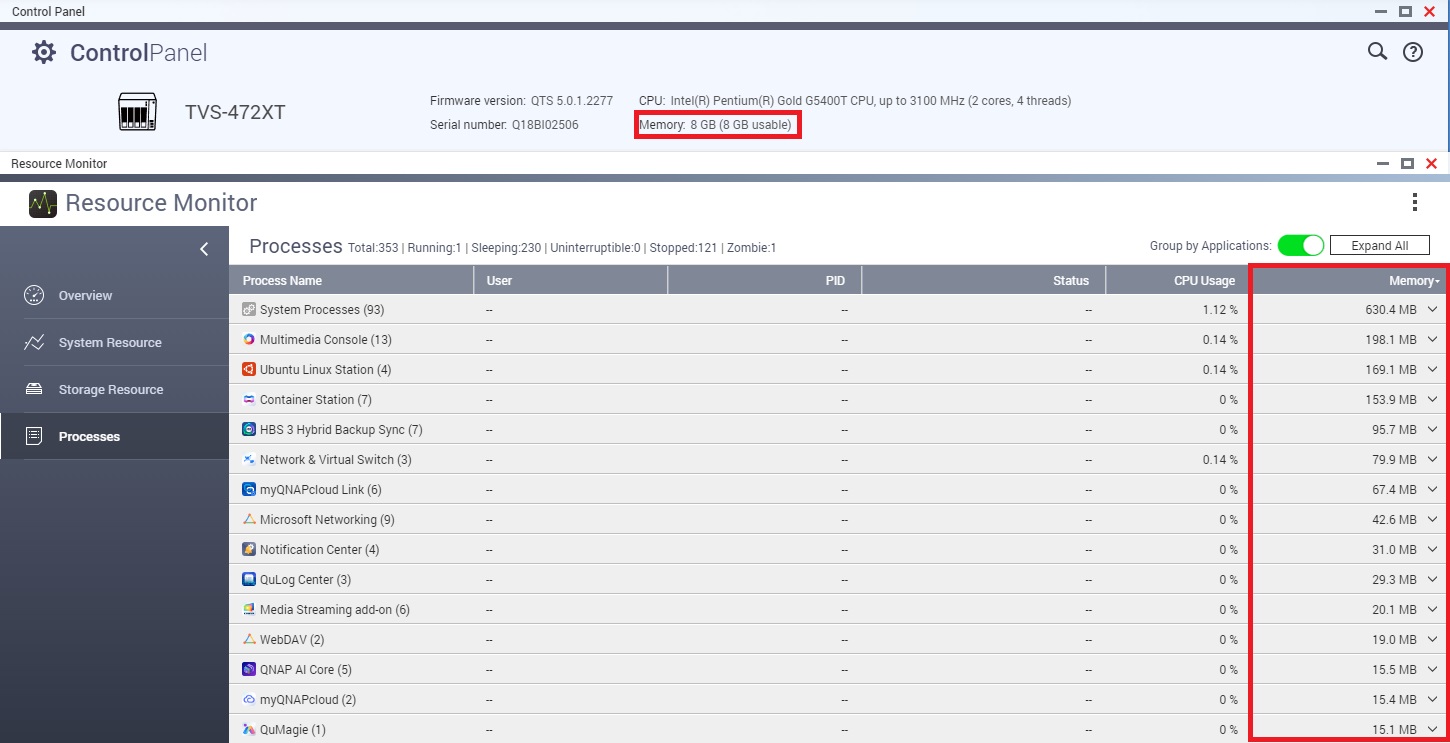The width and height of the screenshot is (1450, 743).
Task: Select the "198.1 MB" memory value
Action: click(1391, 340)
